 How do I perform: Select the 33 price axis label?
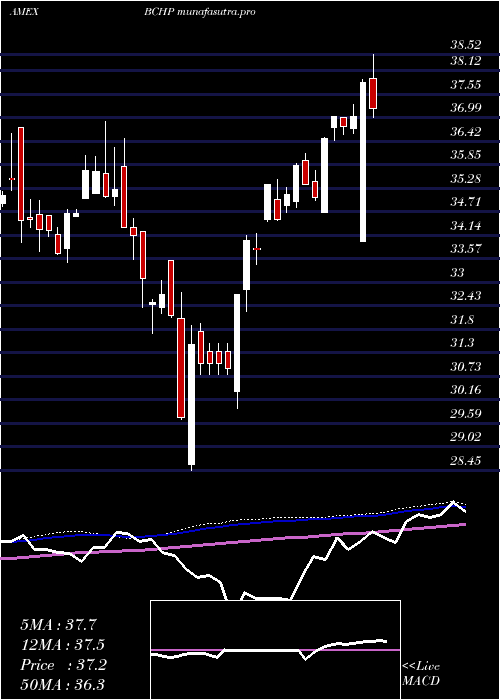[457, 272]
